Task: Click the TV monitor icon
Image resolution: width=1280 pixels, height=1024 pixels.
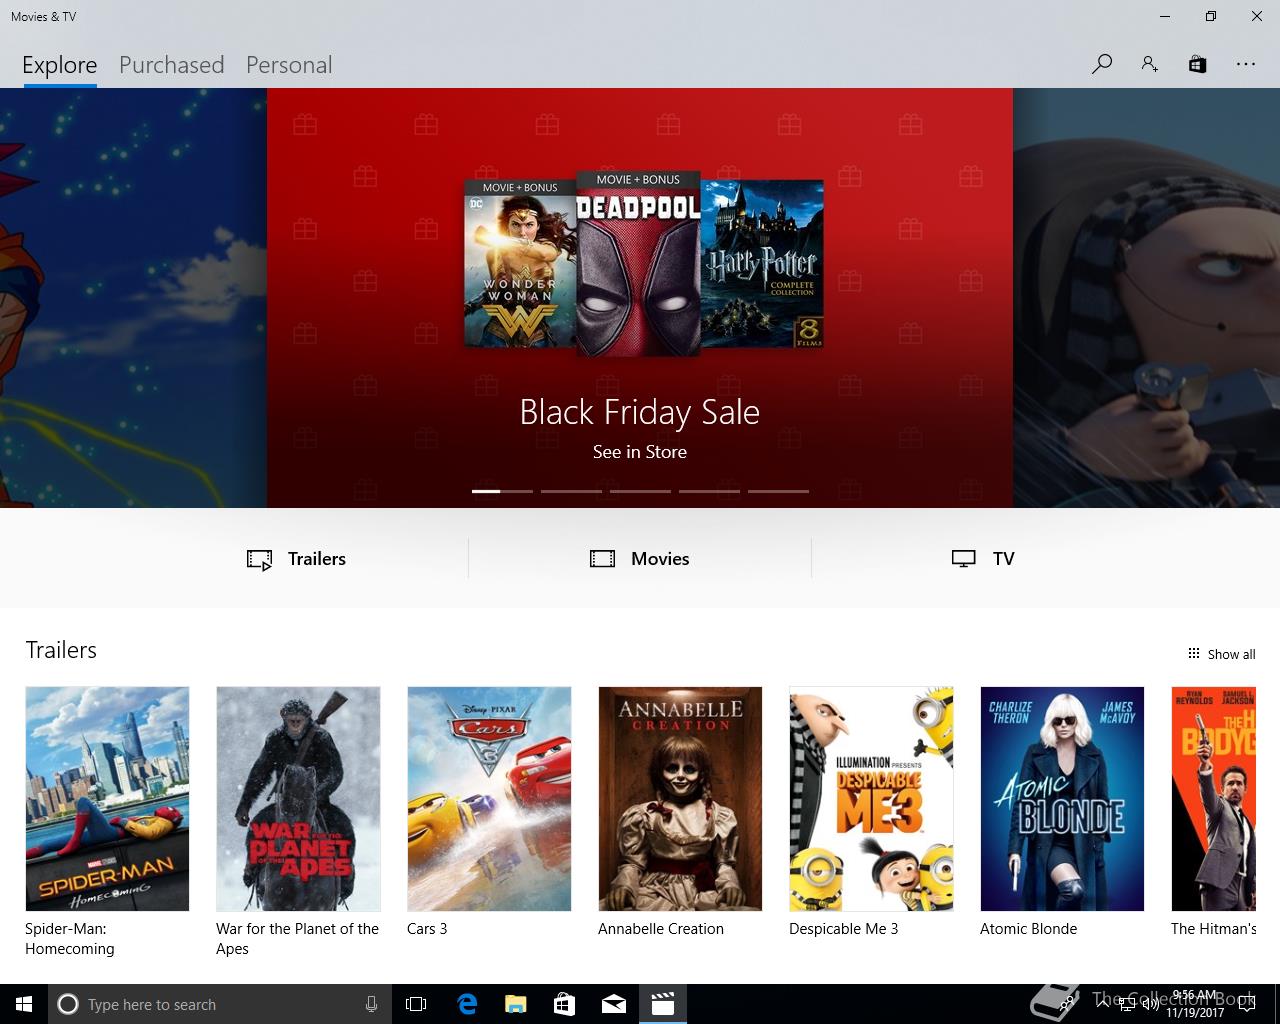Action: point(963,559)
